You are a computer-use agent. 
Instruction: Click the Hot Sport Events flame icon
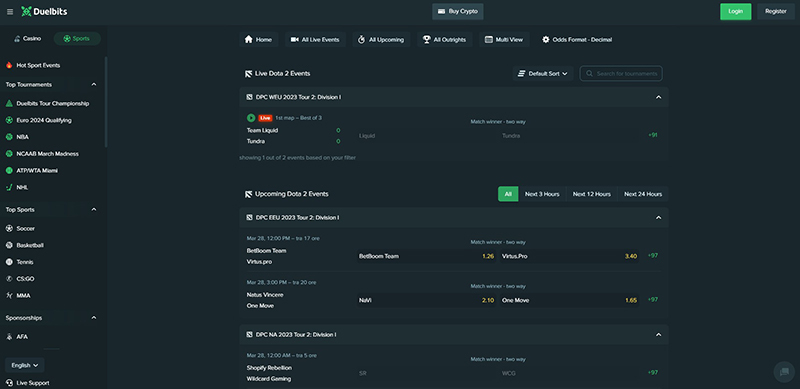pos(9,65)
